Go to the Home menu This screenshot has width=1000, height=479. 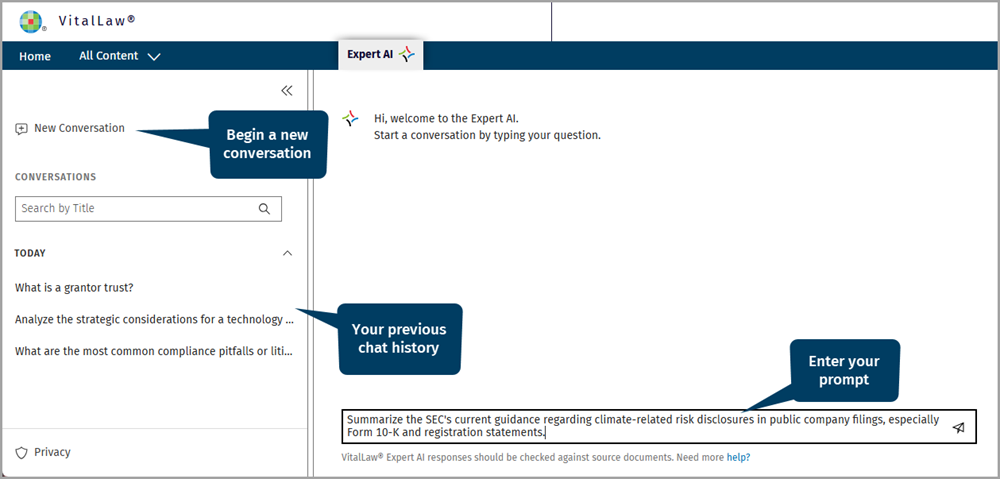click(x=35, y=56)
